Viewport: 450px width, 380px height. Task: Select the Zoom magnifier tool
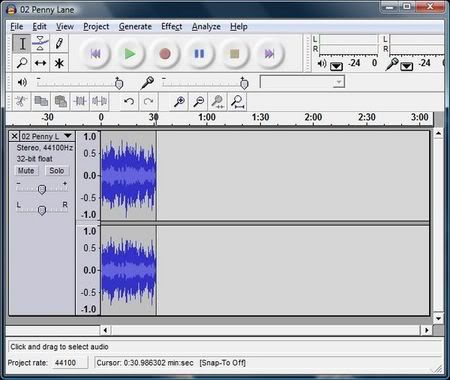tap(22, 63)
